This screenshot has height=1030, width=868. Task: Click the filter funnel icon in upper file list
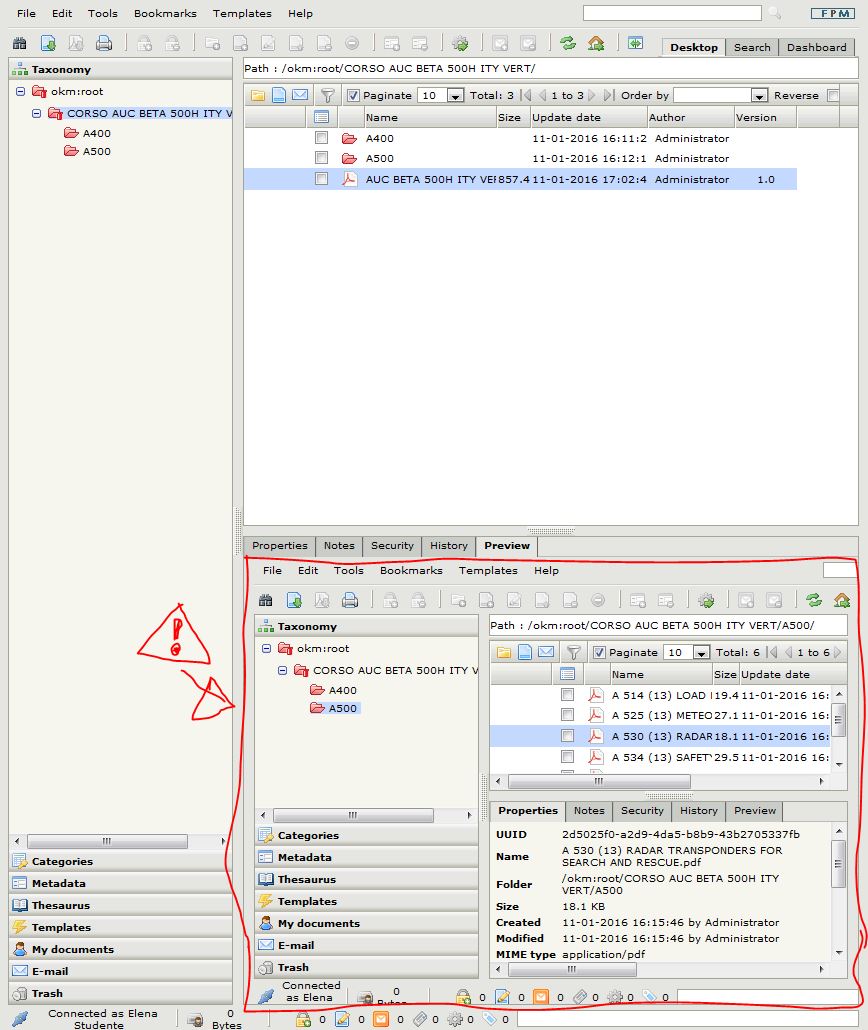click(327, 95)
